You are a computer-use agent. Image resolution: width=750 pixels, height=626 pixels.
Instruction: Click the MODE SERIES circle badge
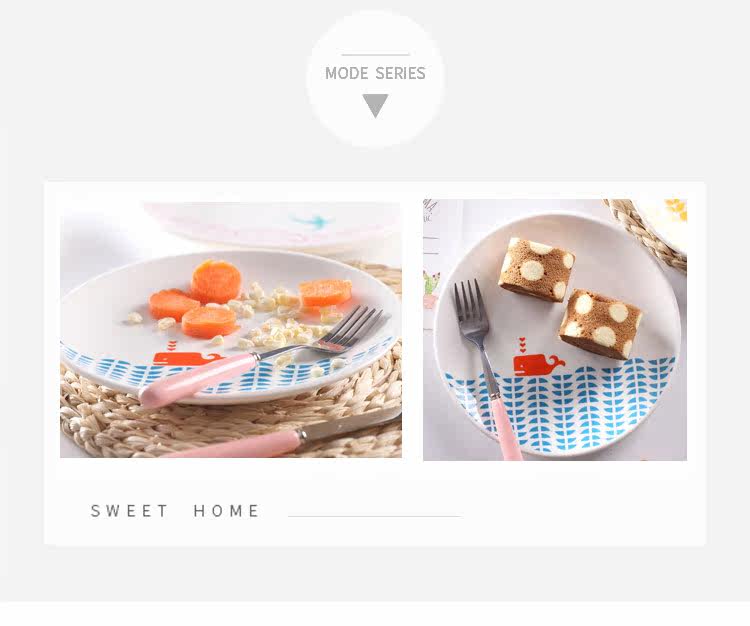click(375, 79)
